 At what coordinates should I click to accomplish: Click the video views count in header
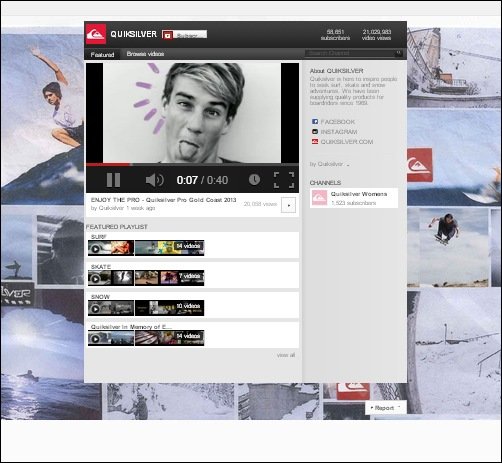pos(377,35)
